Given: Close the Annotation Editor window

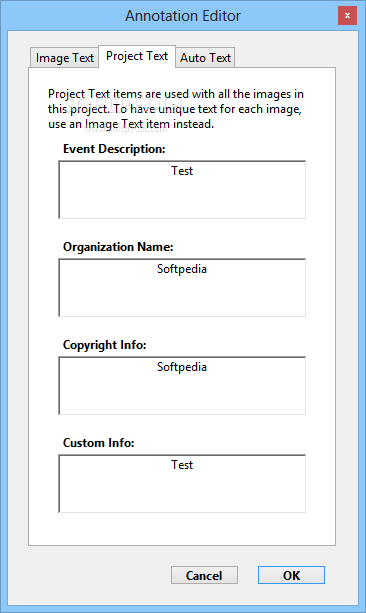Looking at the screenshot, I should [x=347, y=16].
